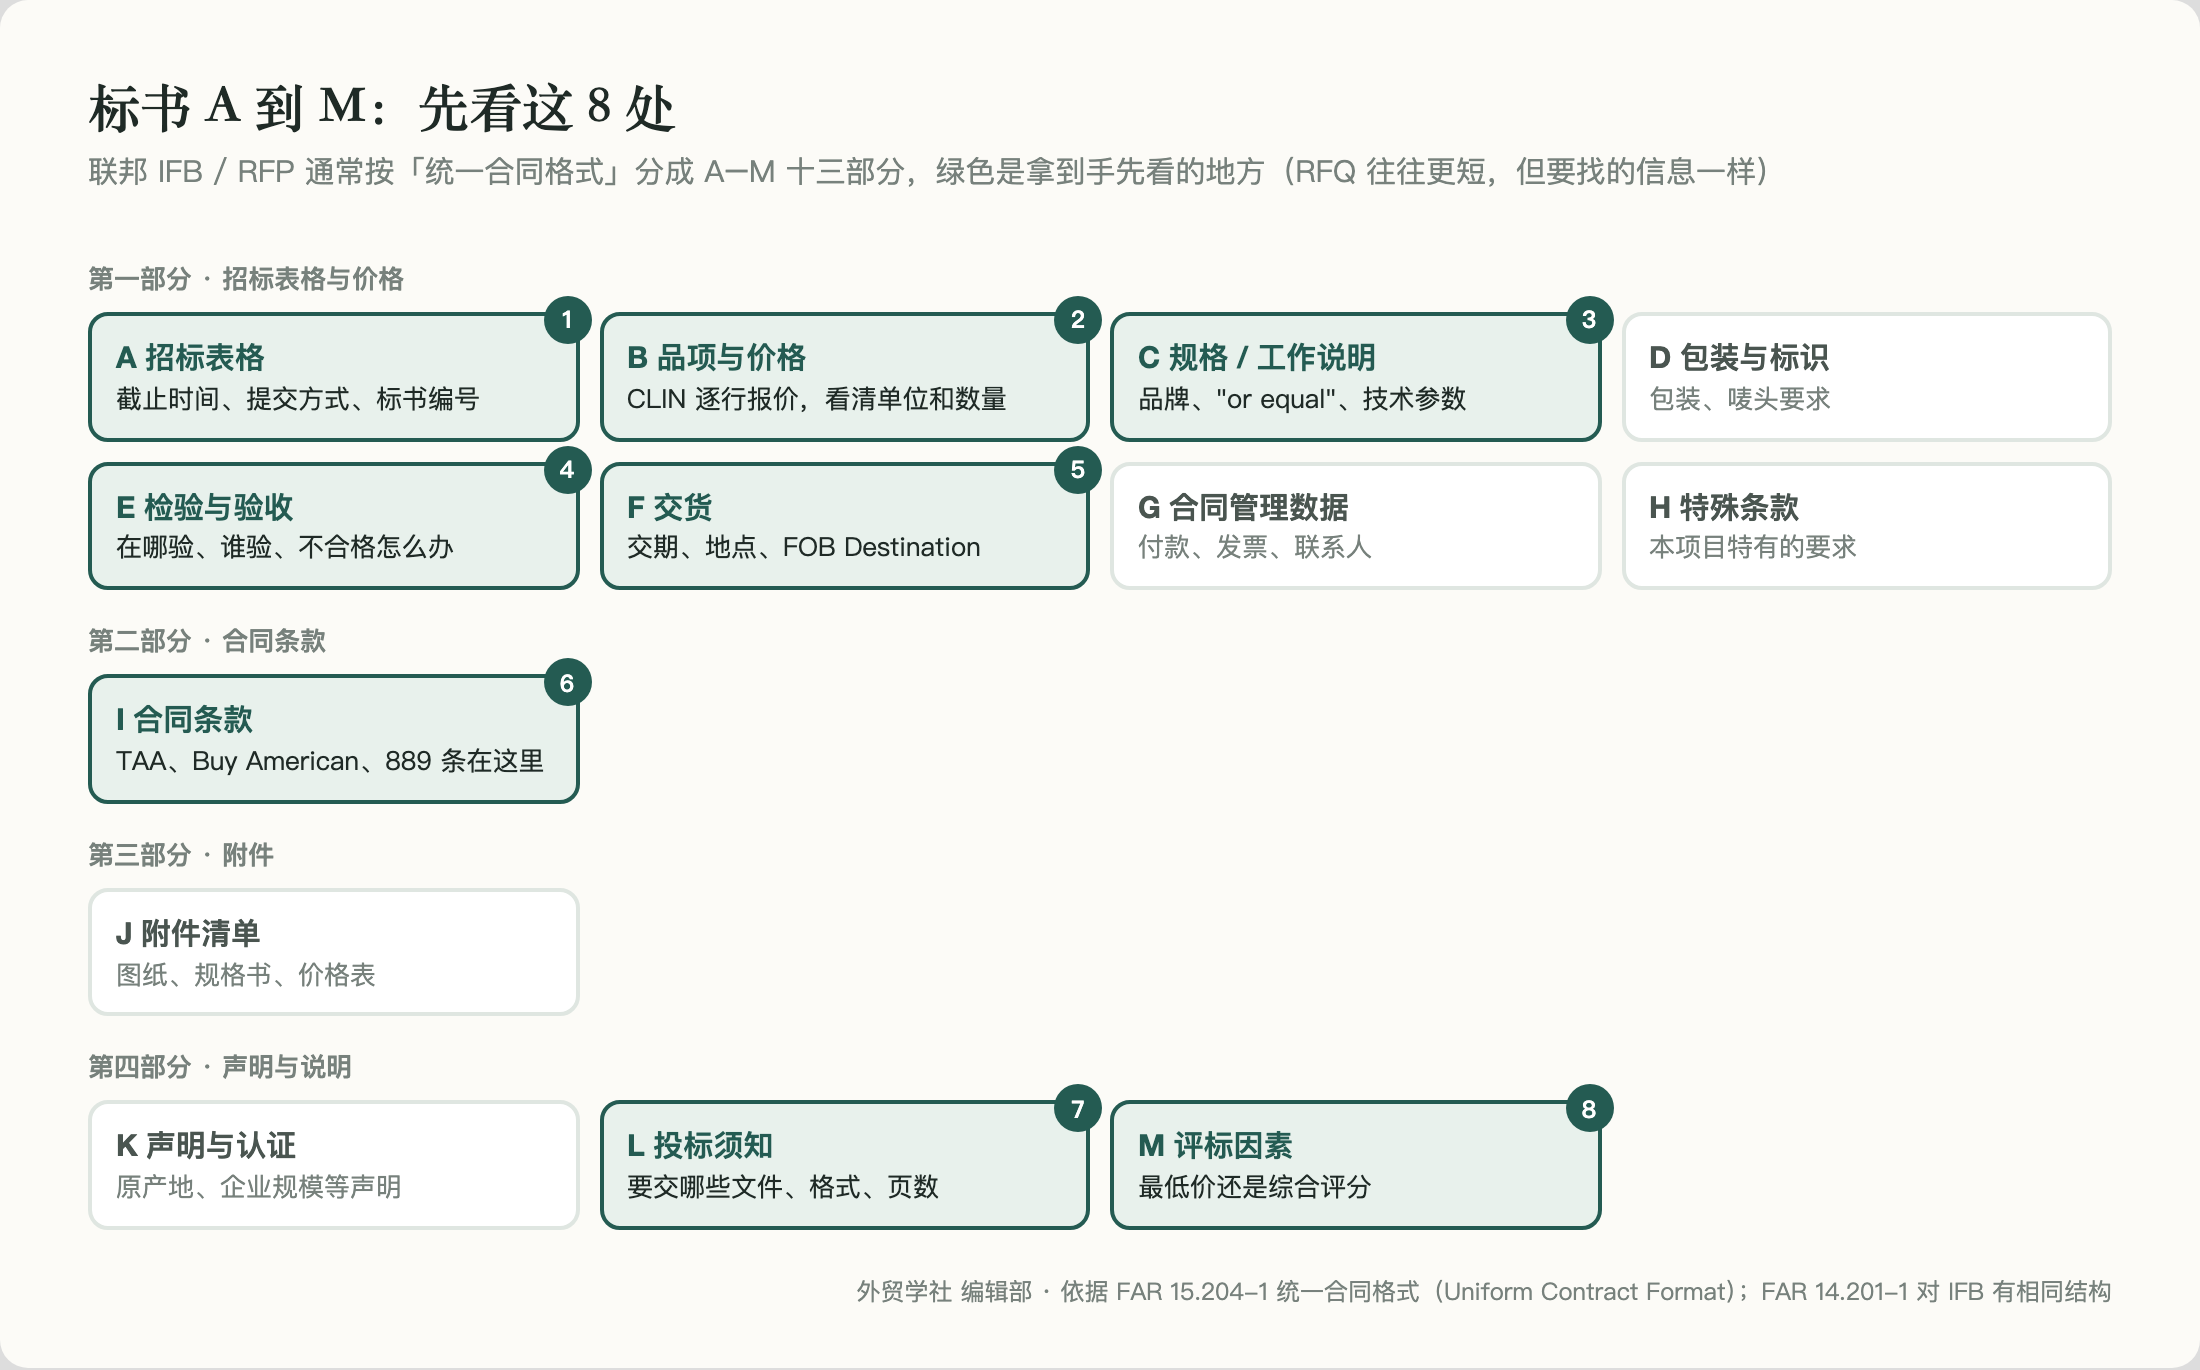Click the "D 包装与标识" card

pyautogui.click(x=1867, y=377)
